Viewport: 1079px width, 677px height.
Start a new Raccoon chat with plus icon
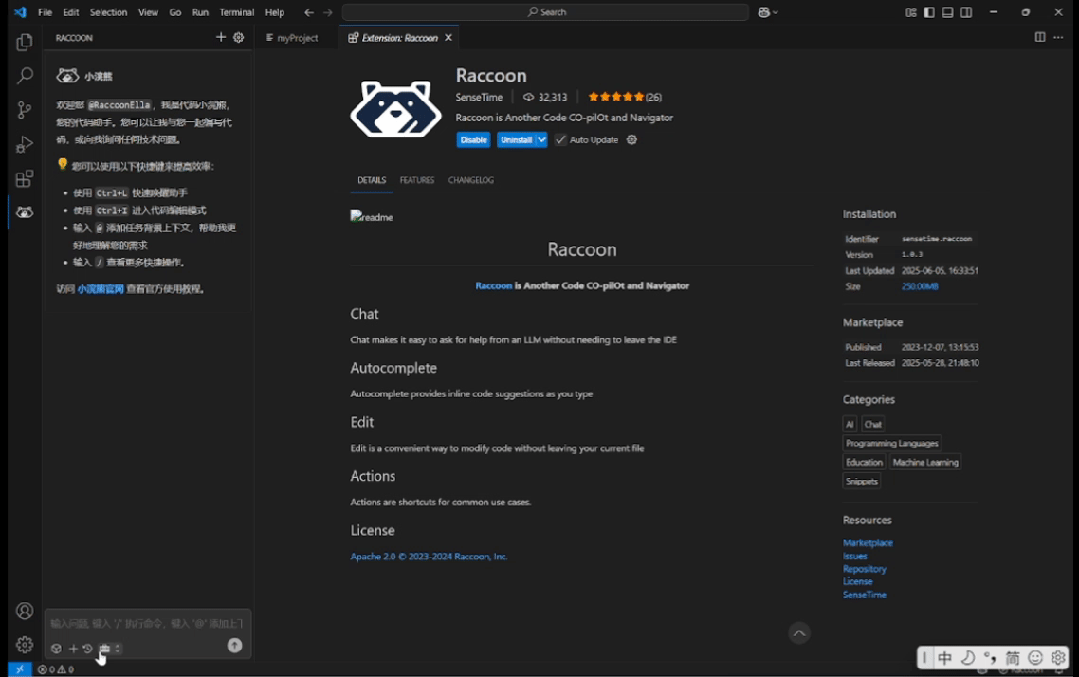point(220,37)
